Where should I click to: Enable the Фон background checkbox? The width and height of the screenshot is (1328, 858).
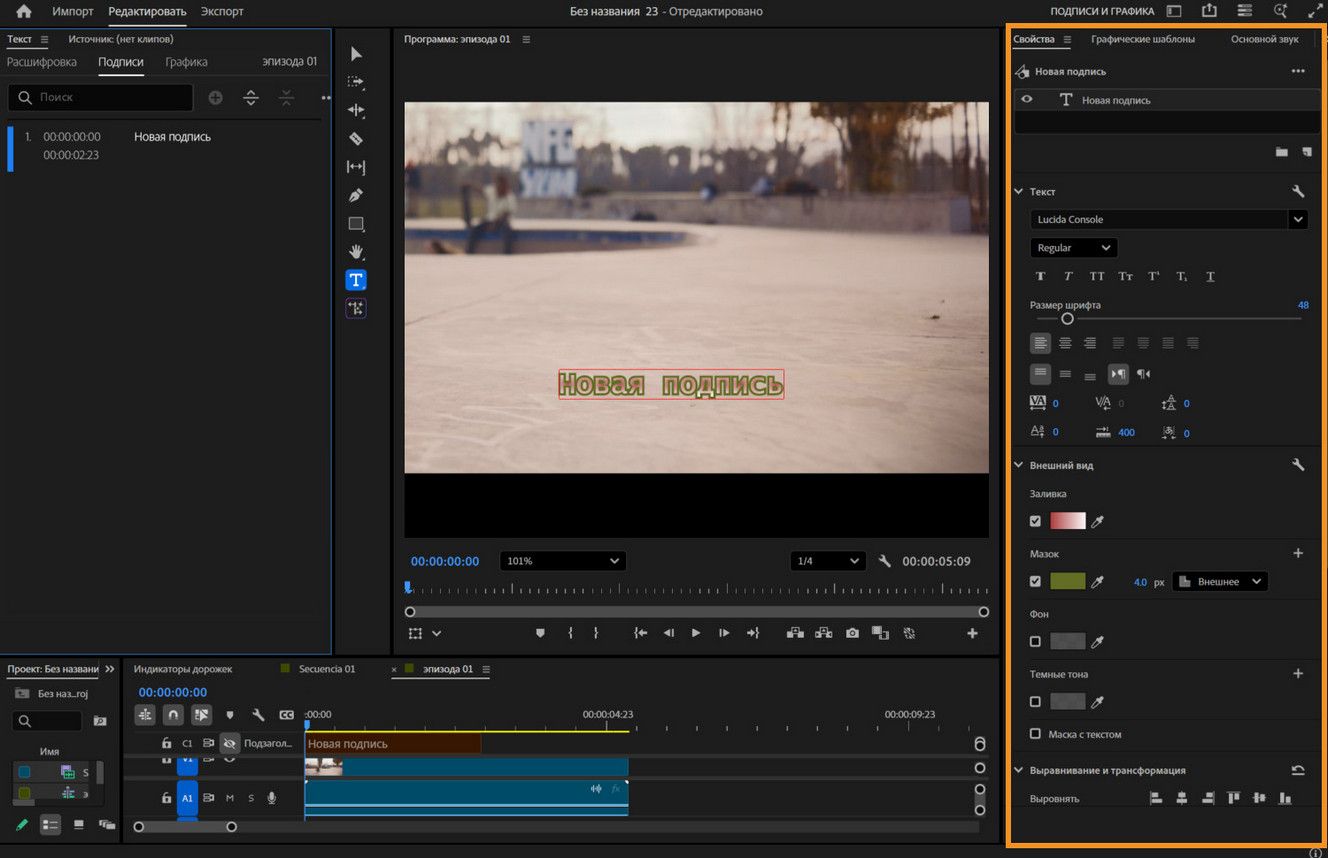(1037, 641)
